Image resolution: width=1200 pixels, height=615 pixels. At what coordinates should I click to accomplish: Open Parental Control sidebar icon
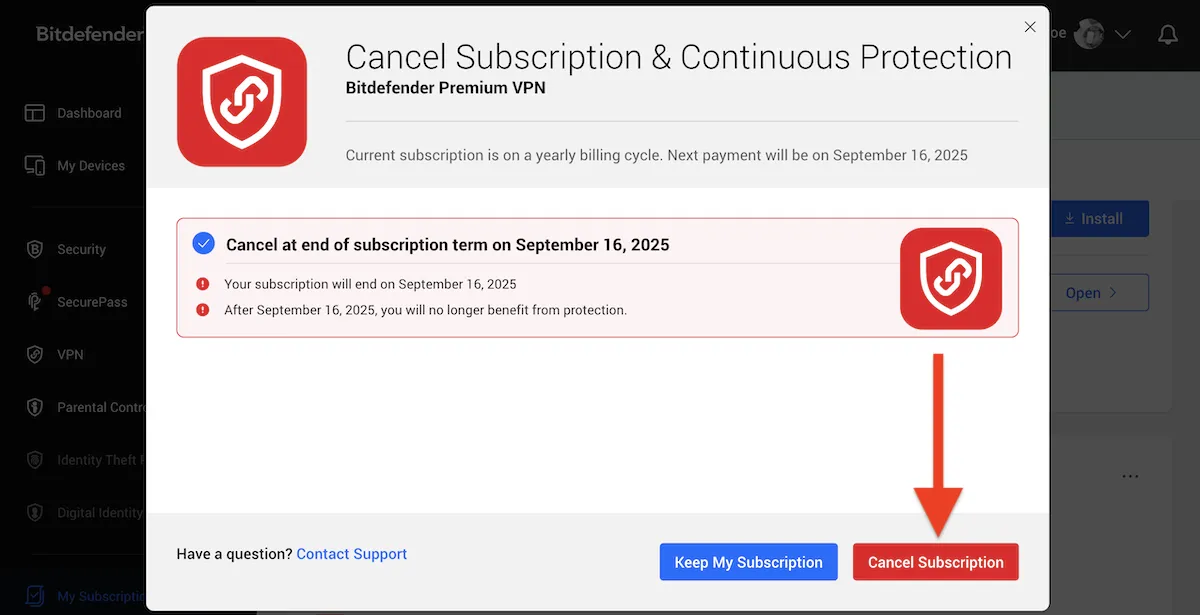click(x=35, y=408)
